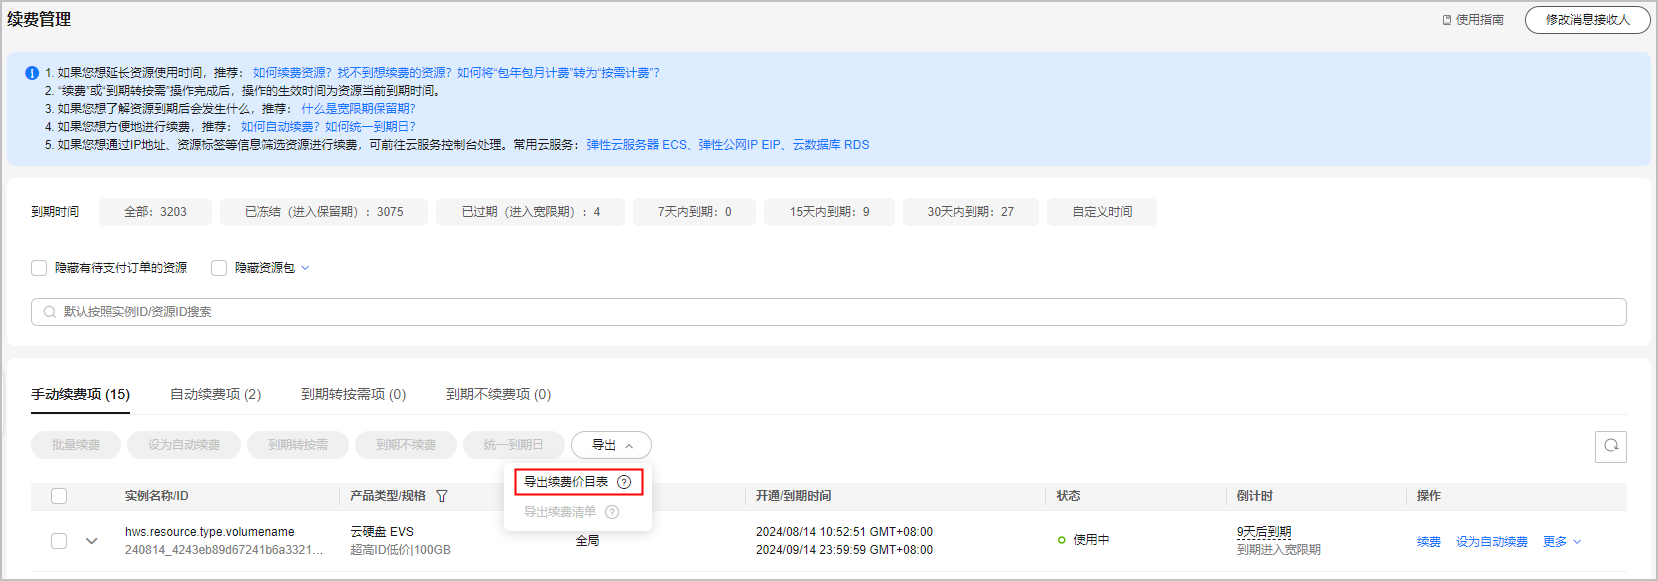The width and height of the screenshot is (1658, 581).
Task: Expand the 隐藏资源包 dropdown arrow
Action: click(x=305, y=268)
